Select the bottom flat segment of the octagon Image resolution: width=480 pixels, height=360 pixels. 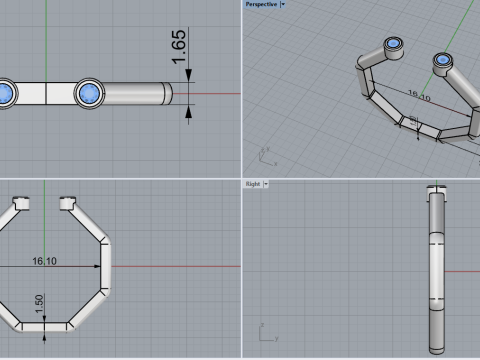click(x=44, y=327)
